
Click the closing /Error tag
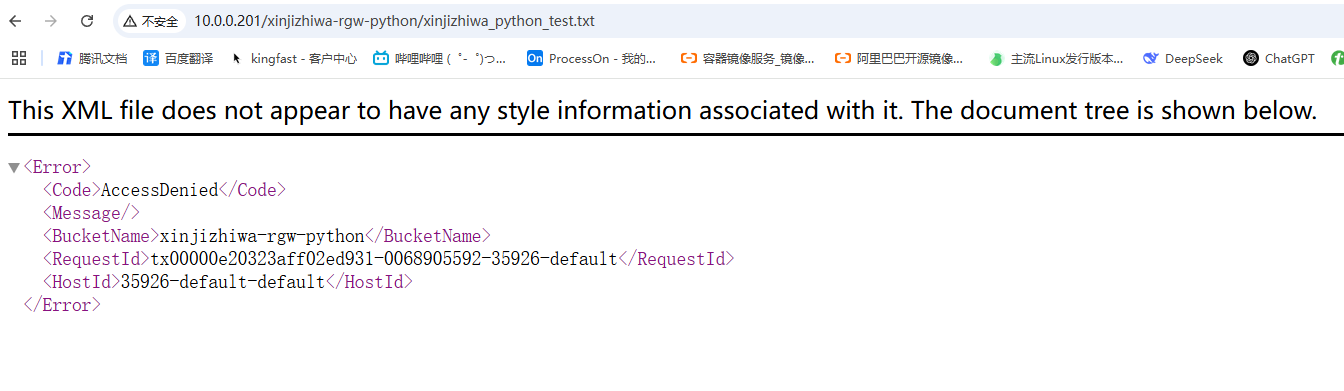(62, 305)
